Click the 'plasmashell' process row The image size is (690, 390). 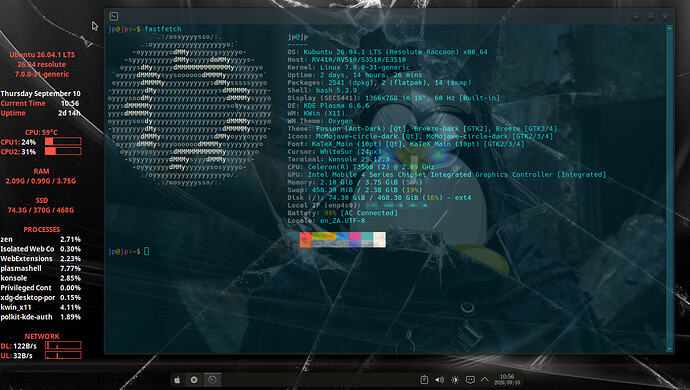pyautogui.click(x=40, y=269)
